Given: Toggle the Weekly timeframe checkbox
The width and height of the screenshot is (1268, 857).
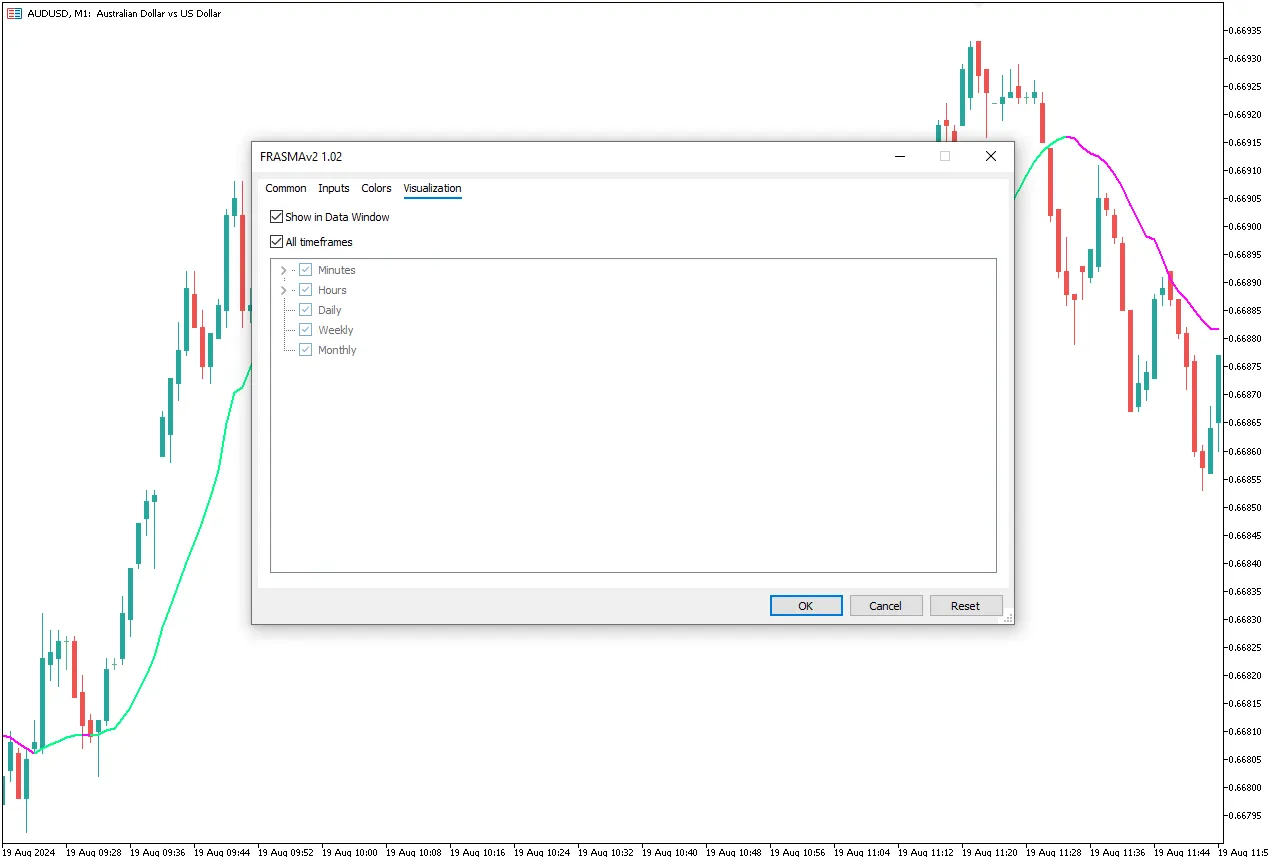Looking at the screenshot, I should 306,330.
